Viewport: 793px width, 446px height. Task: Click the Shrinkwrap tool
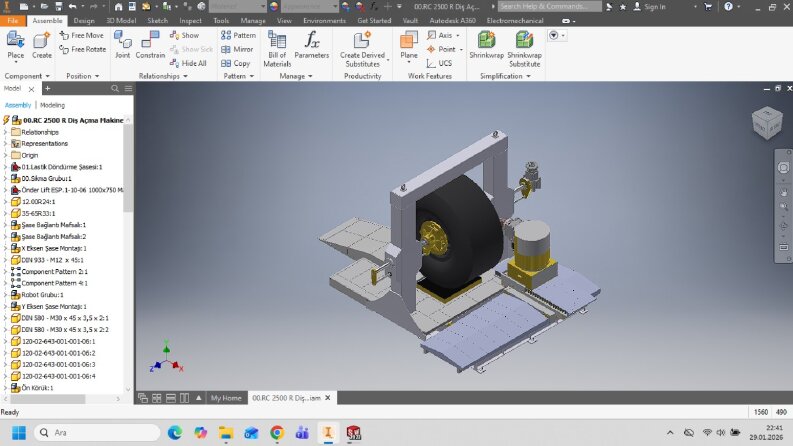click(486, 44)
